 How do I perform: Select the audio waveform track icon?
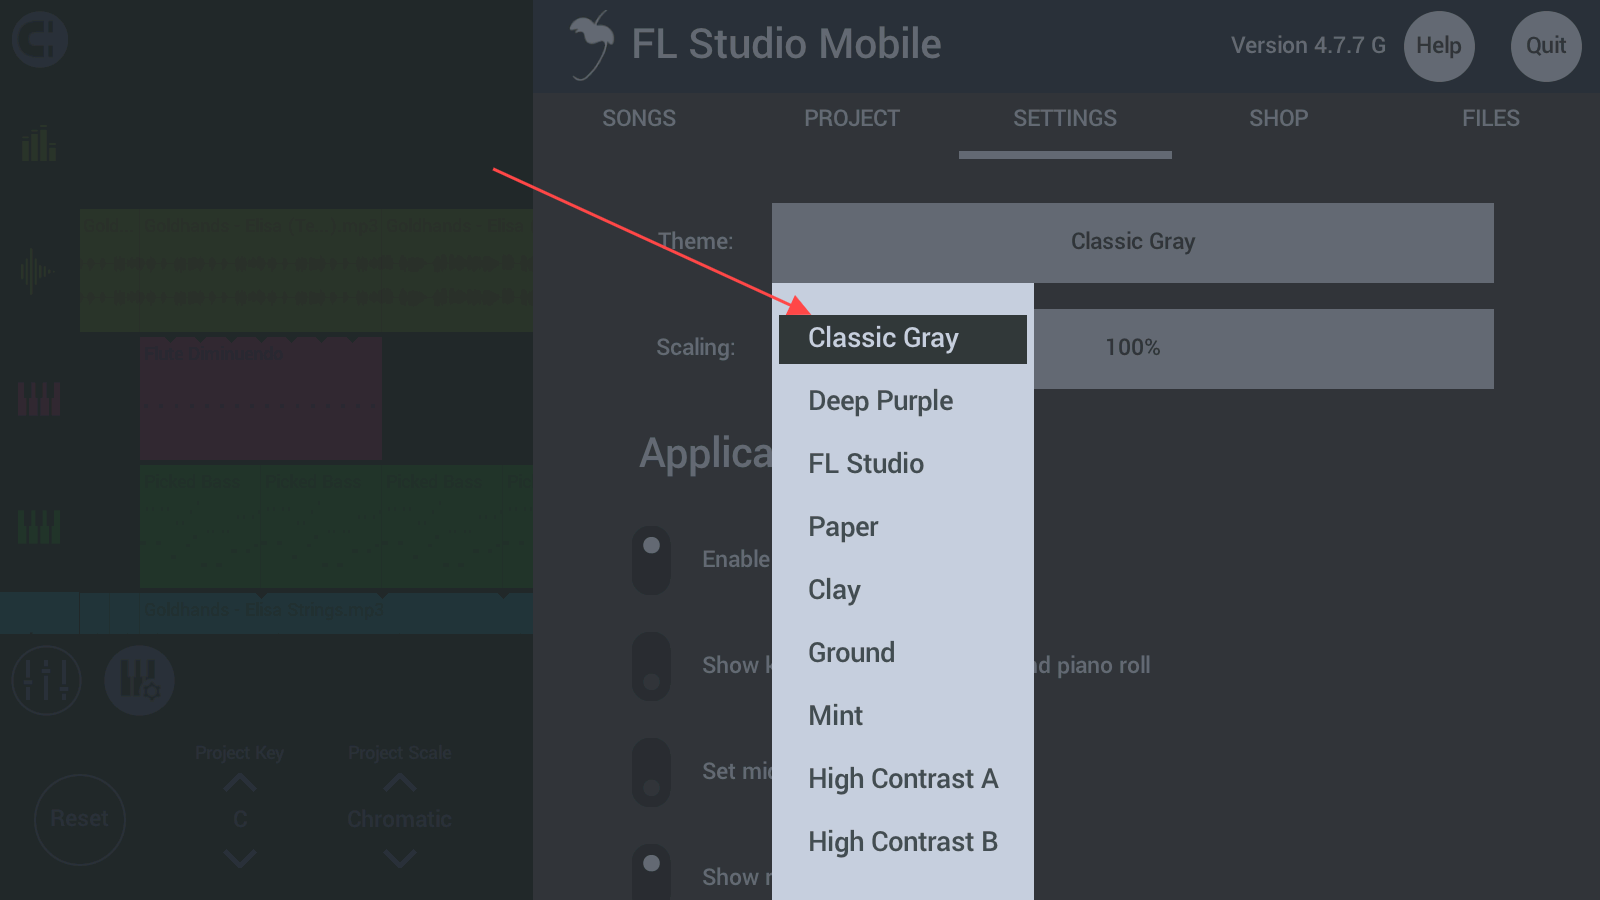tap(36, 271)
